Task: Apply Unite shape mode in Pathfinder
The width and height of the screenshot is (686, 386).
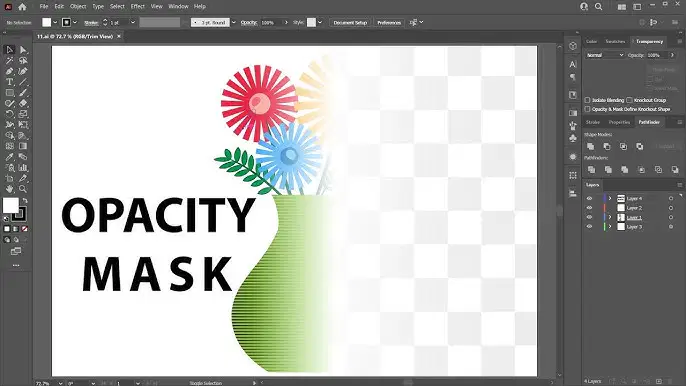Action: [x=591, y=146]
